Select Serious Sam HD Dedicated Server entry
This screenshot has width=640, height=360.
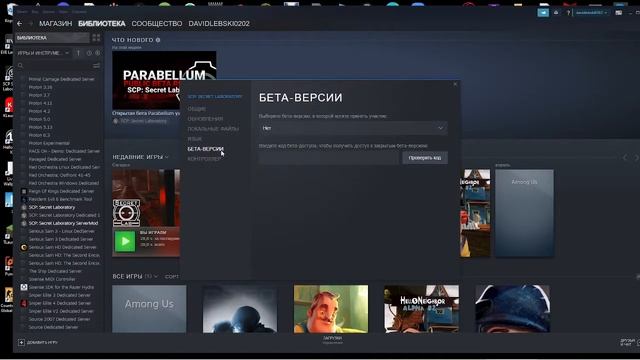click(62, 247)
